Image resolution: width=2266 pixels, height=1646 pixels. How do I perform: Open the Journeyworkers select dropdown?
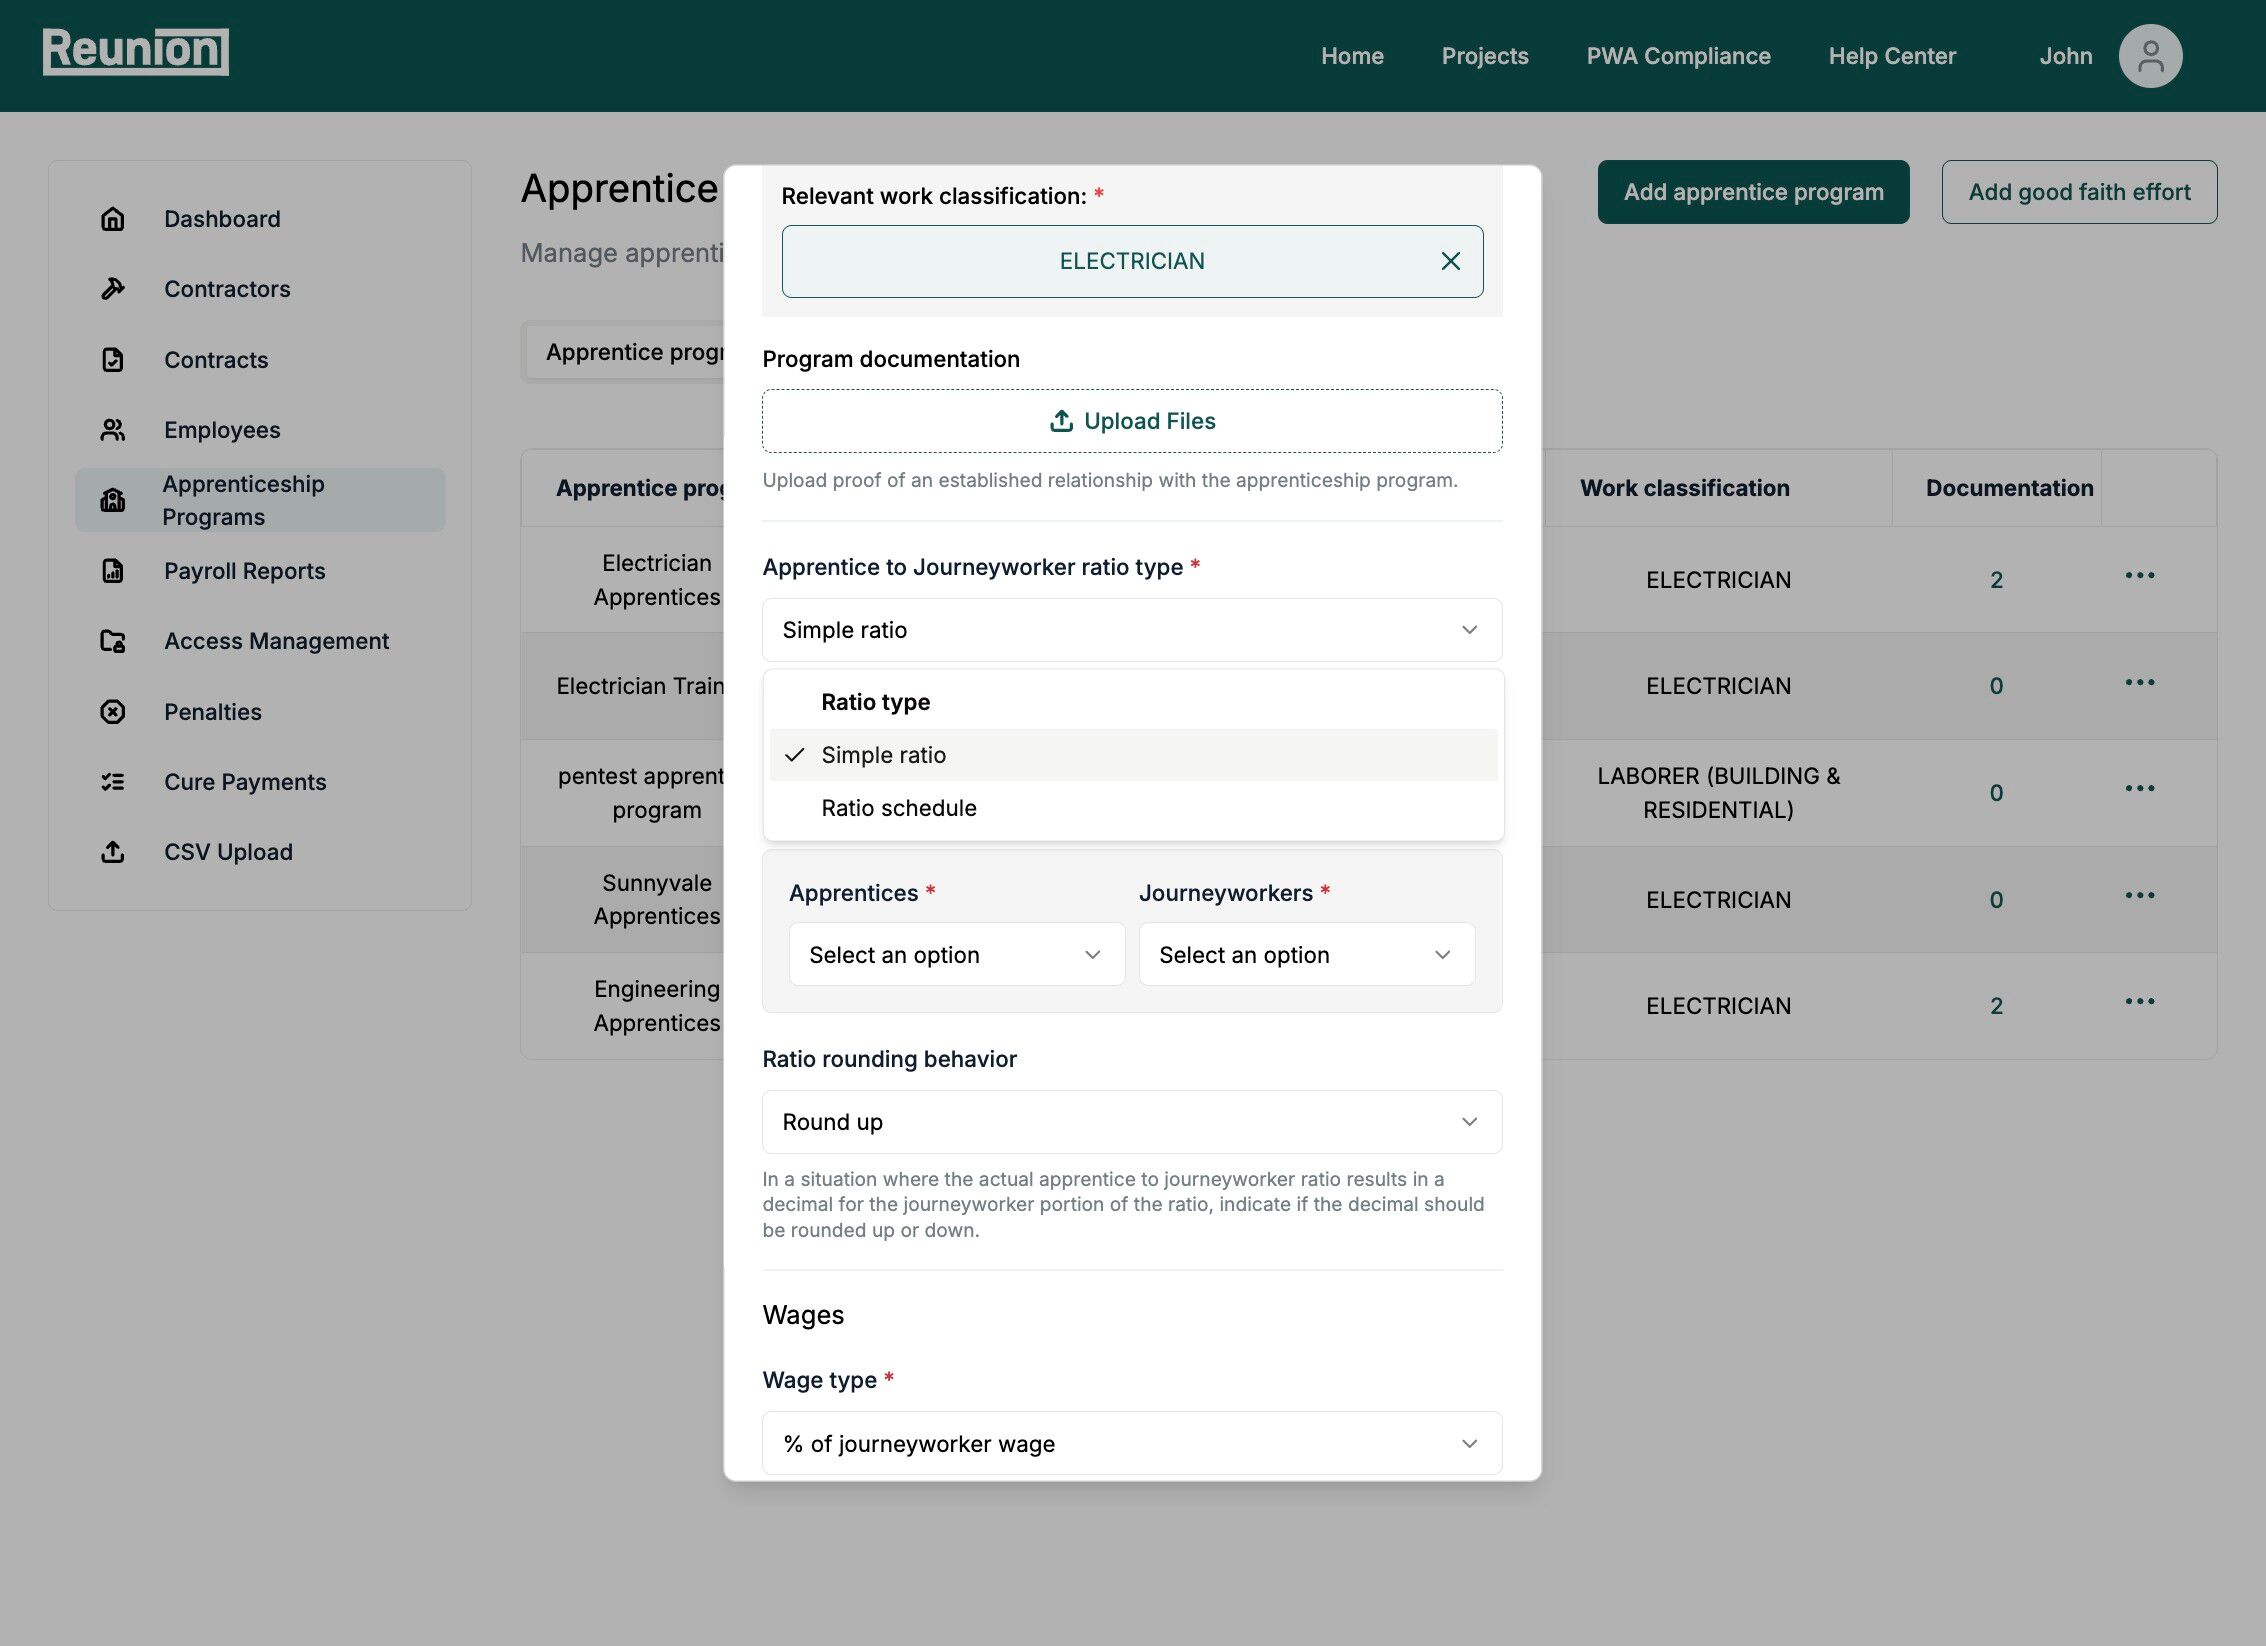(x=1306, y=955)
